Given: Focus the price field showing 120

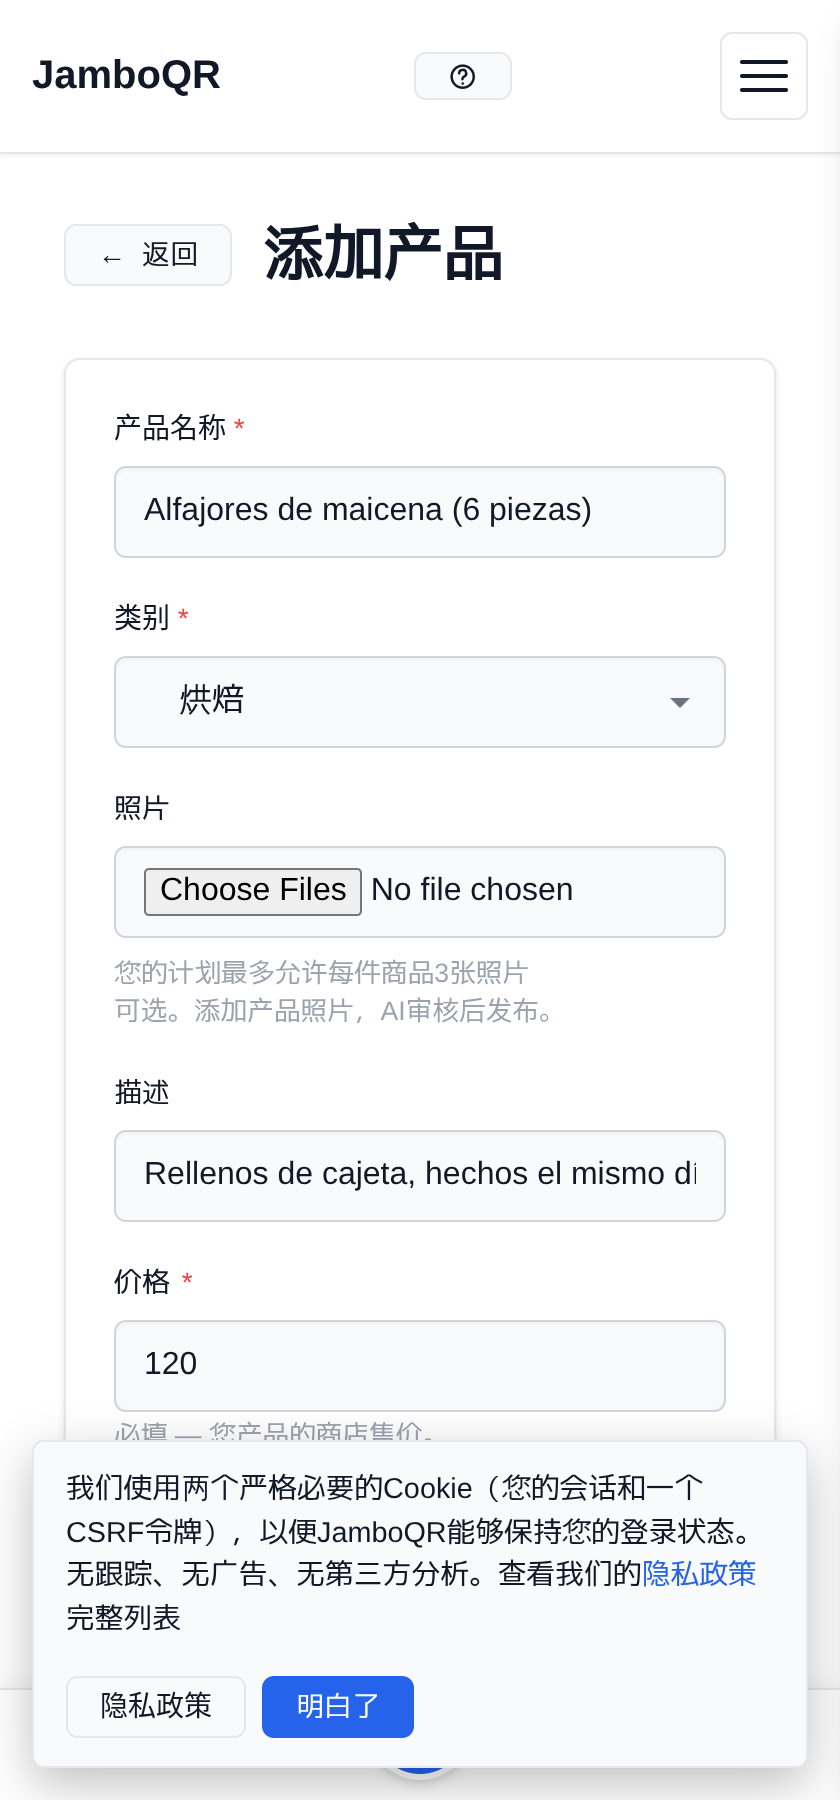Looking at the screenshot, I should pos(420,1366).
